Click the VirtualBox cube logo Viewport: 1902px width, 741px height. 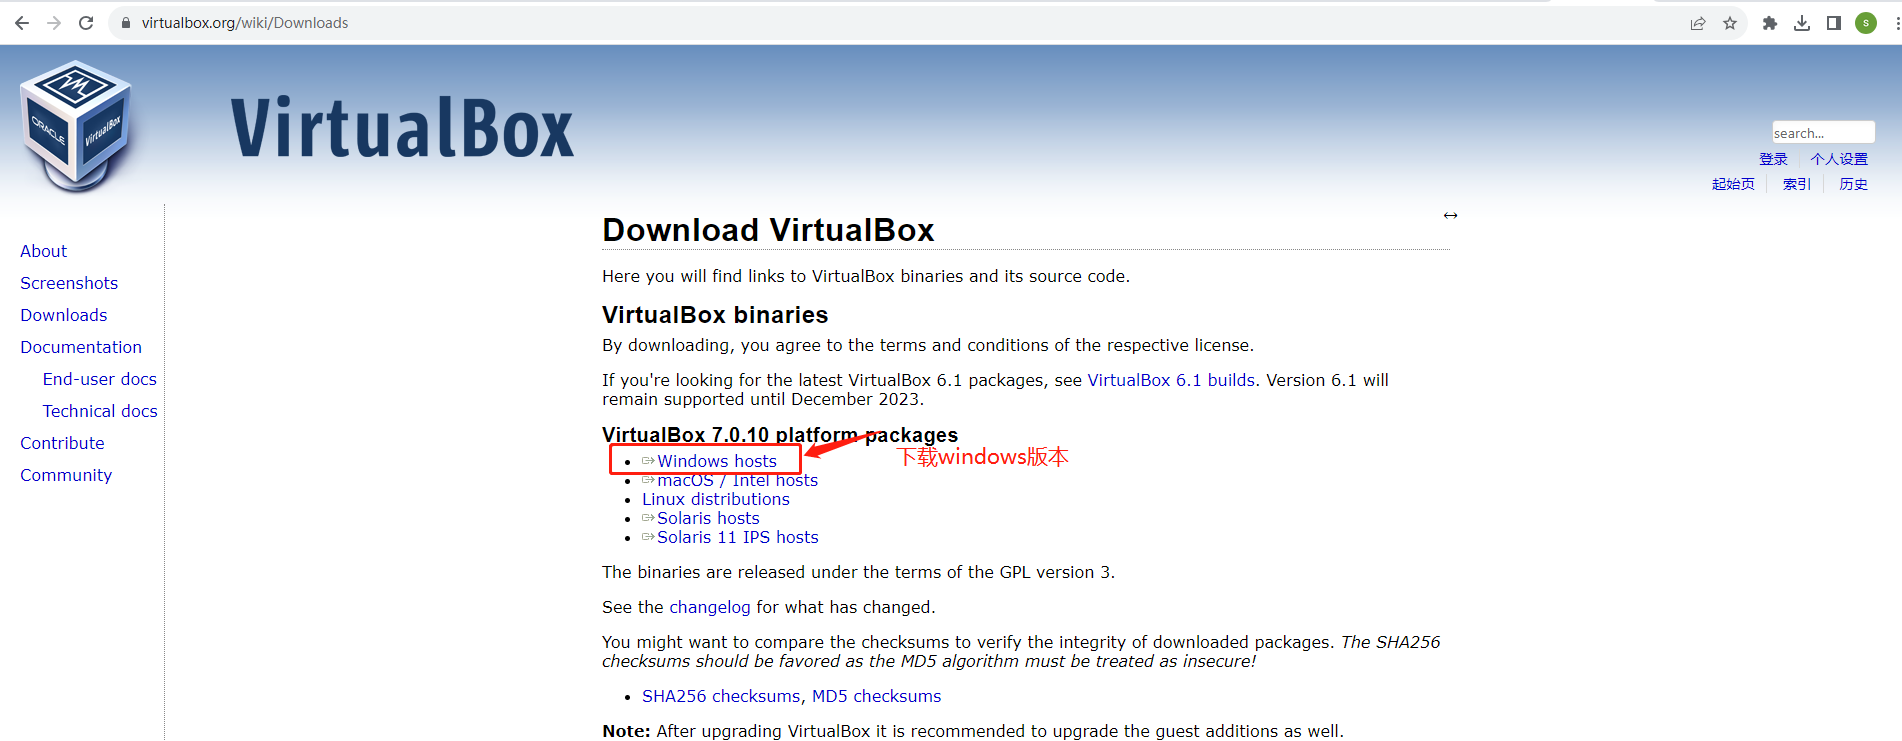77,126
